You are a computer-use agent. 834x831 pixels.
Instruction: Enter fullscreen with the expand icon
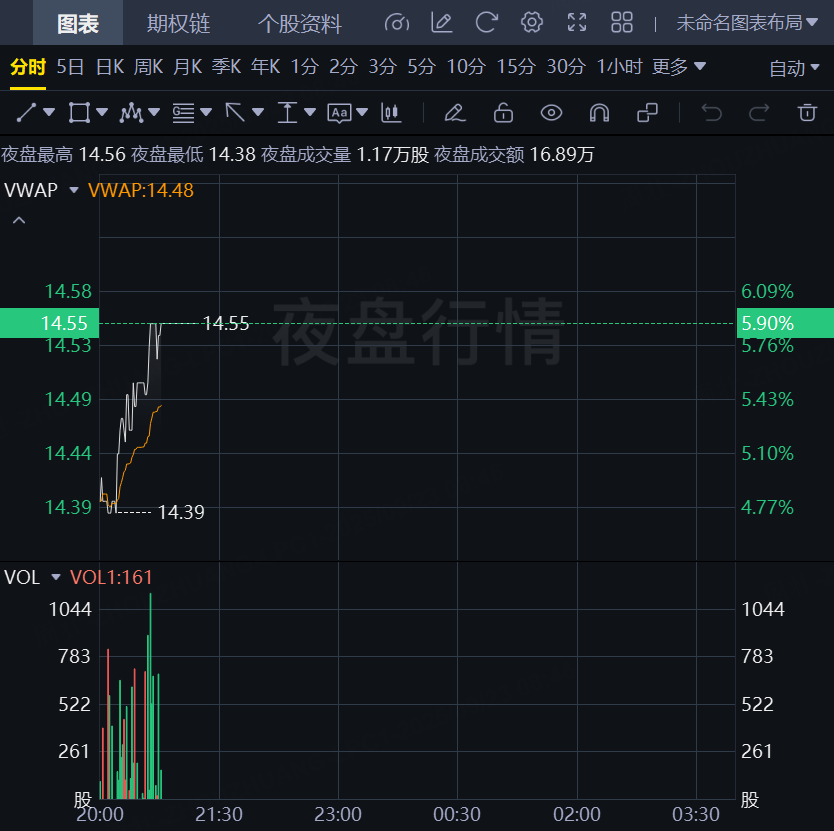[577, 23]
